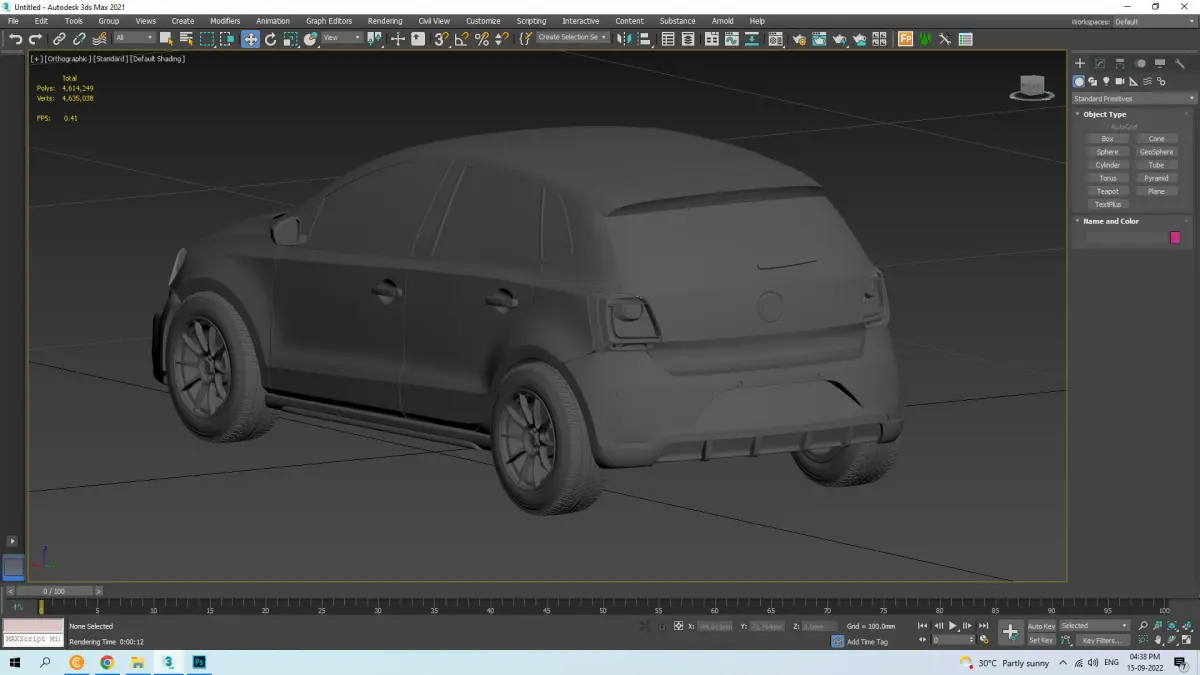Select the Cameras category icon
The height and width of the screenshot is (675, 1200).
click(x=1120, y=81)
